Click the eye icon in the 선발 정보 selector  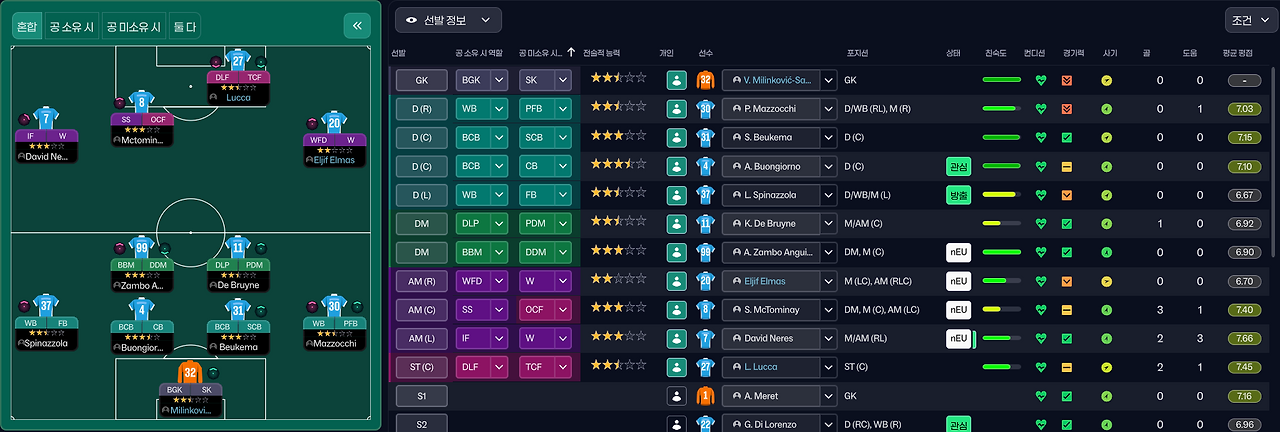coord(412,20)
